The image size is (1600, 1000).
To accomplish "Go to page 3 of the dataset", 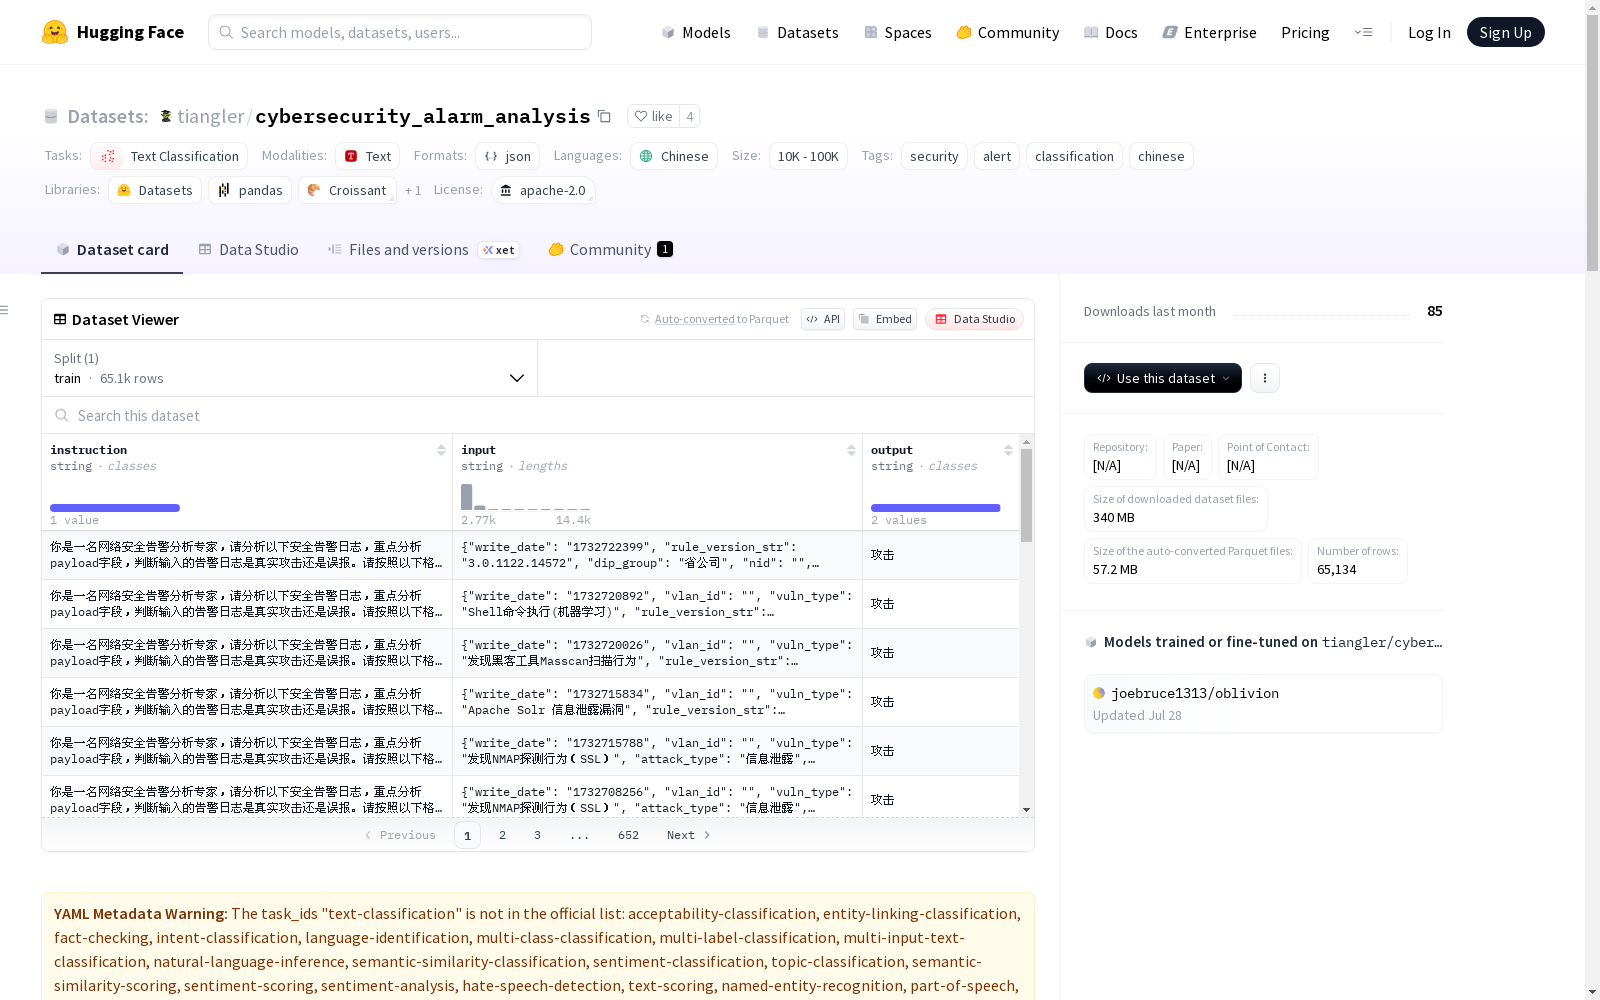I will [x=537, y=835].
